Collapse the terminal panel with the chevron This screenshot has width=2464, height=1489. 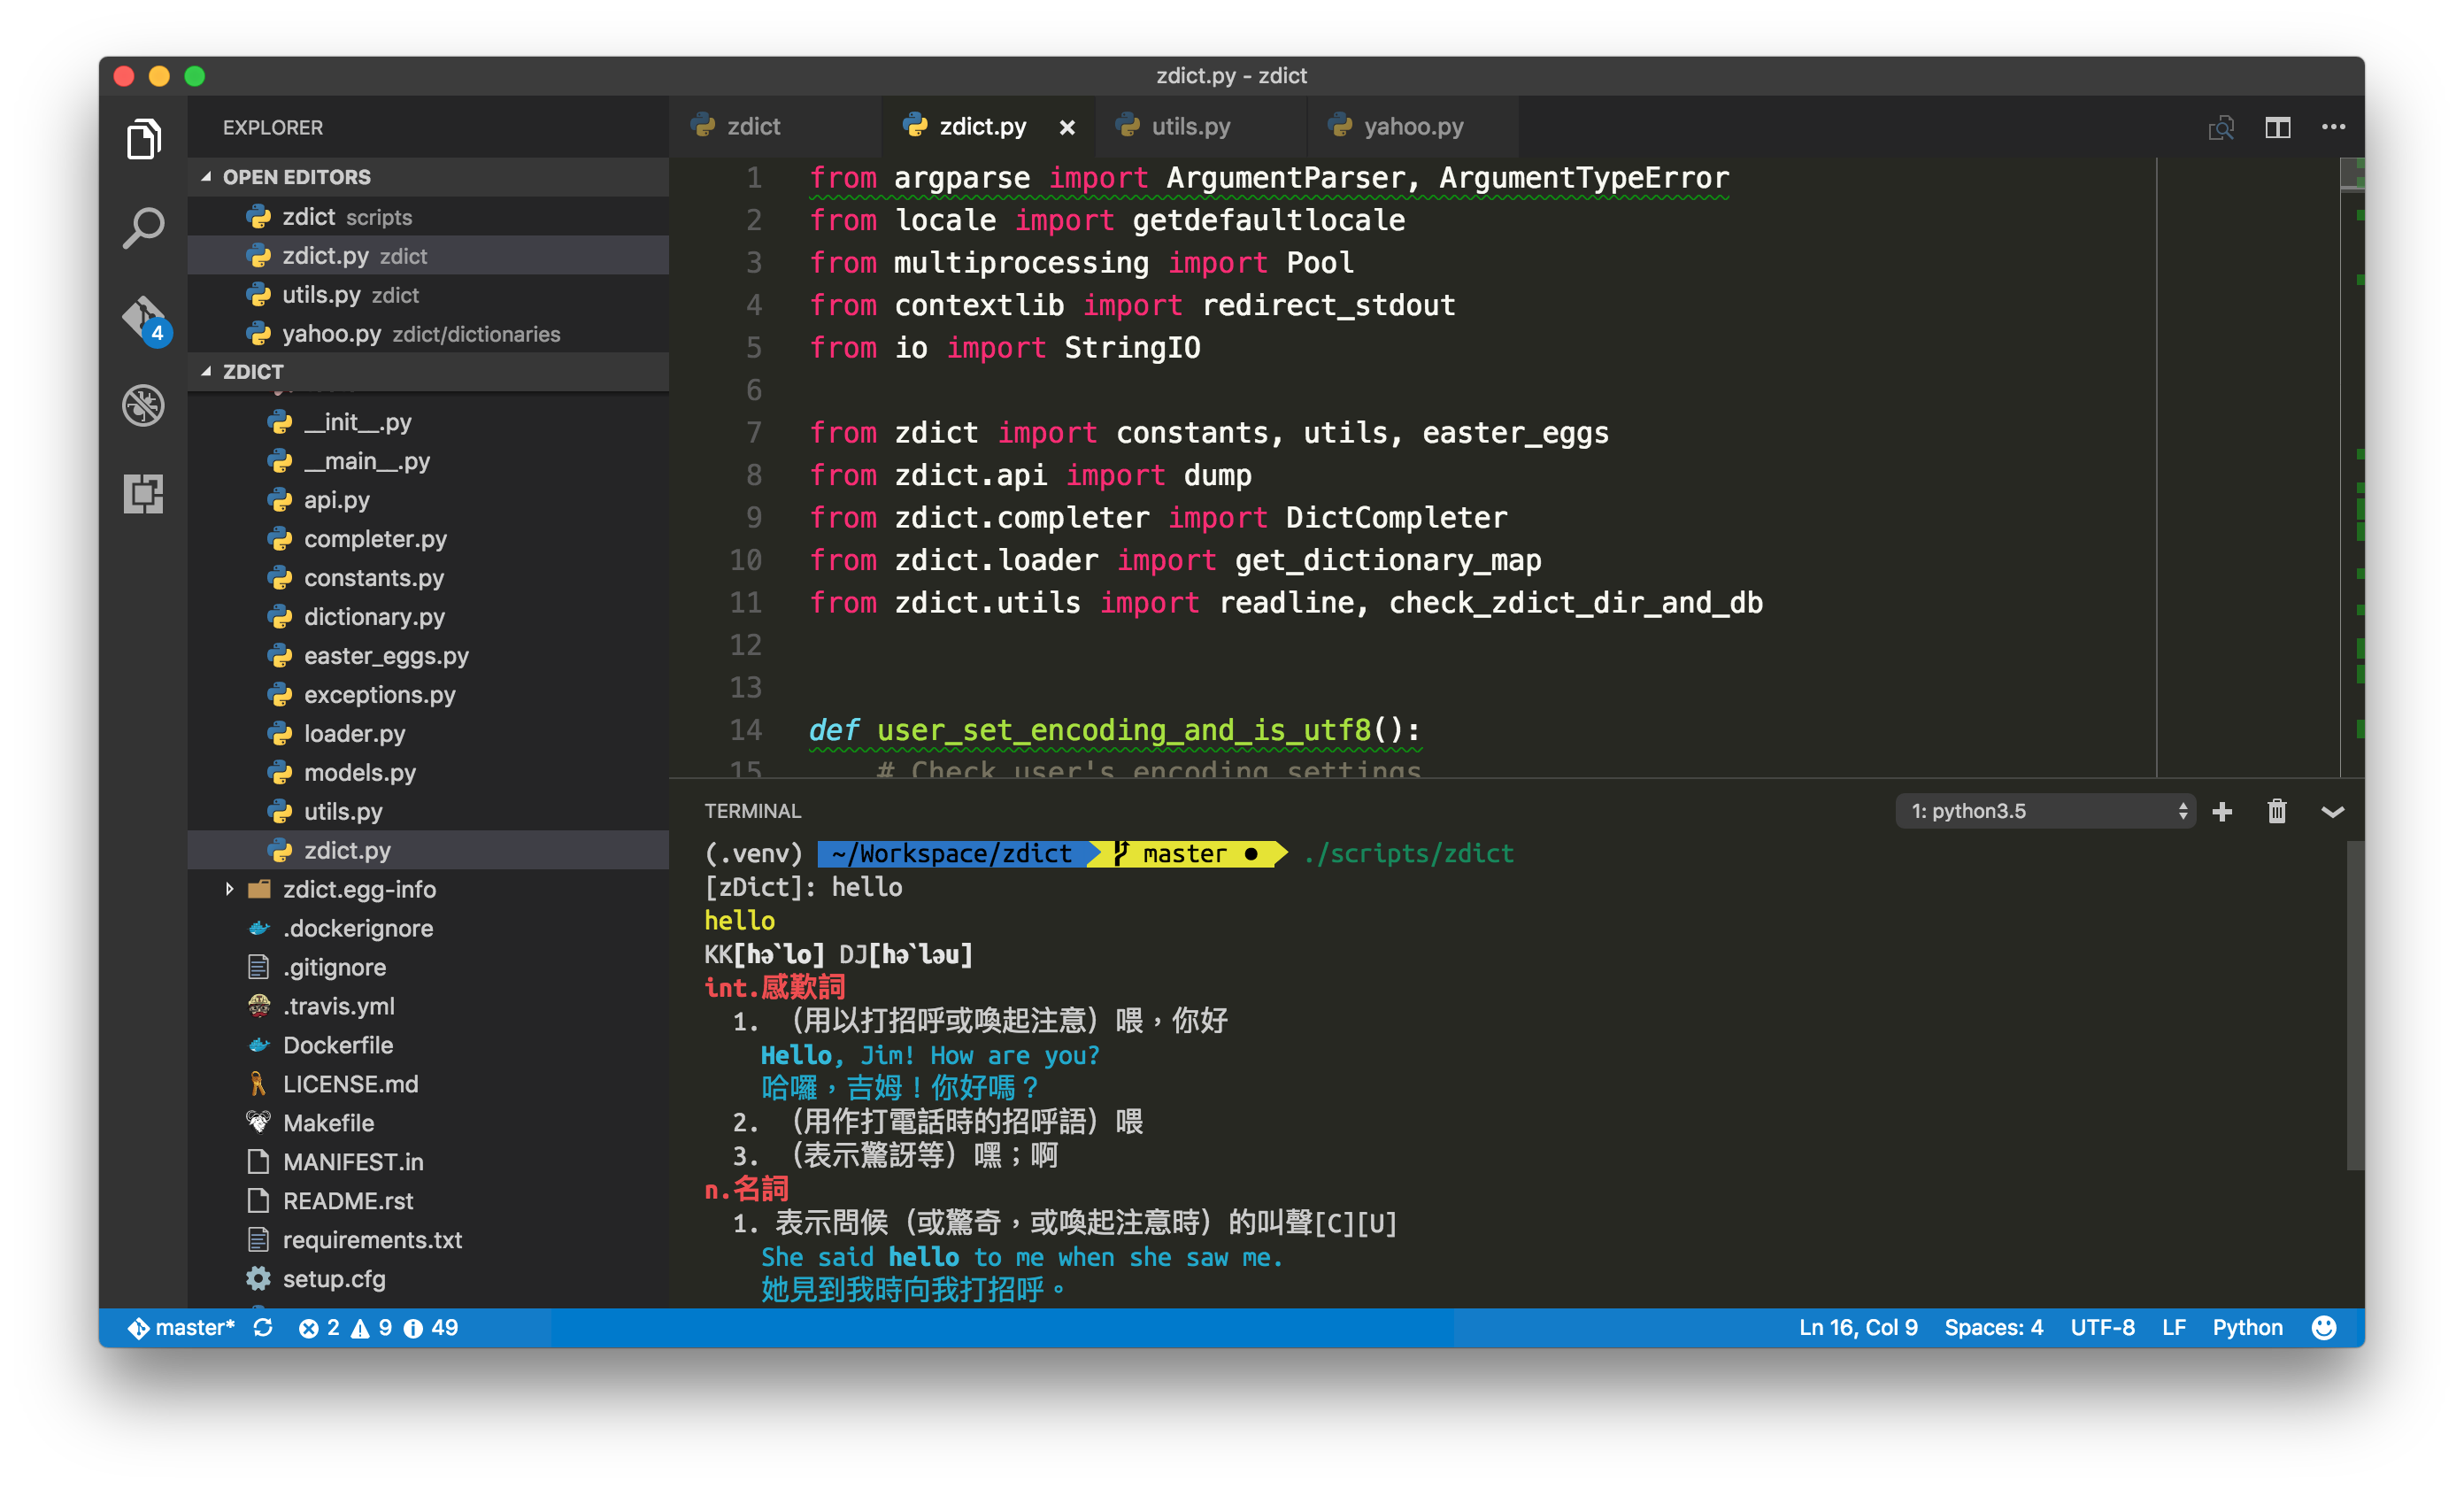(2332, 812)
